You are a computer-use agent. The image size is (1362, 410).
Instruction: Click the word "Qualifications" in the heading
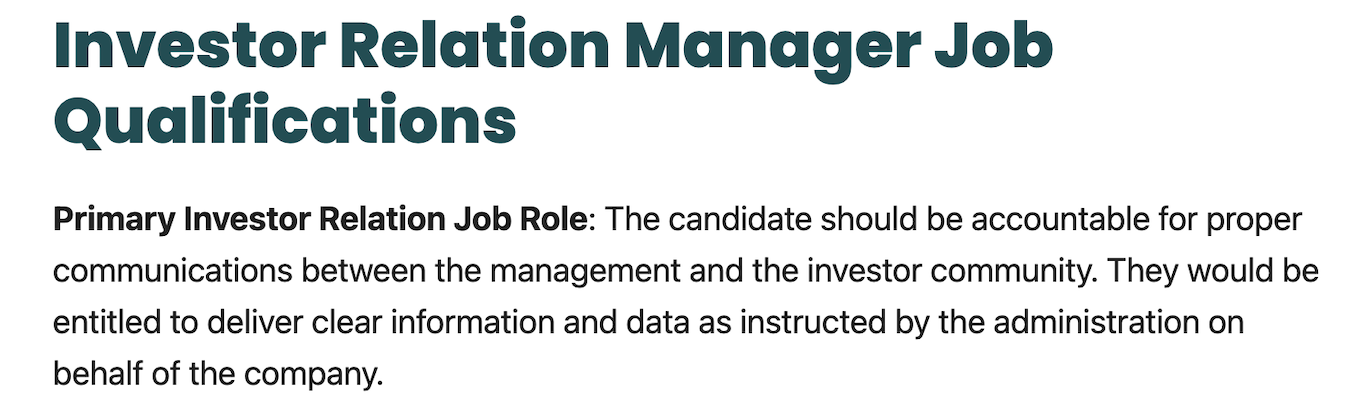(x=285, y=122)
